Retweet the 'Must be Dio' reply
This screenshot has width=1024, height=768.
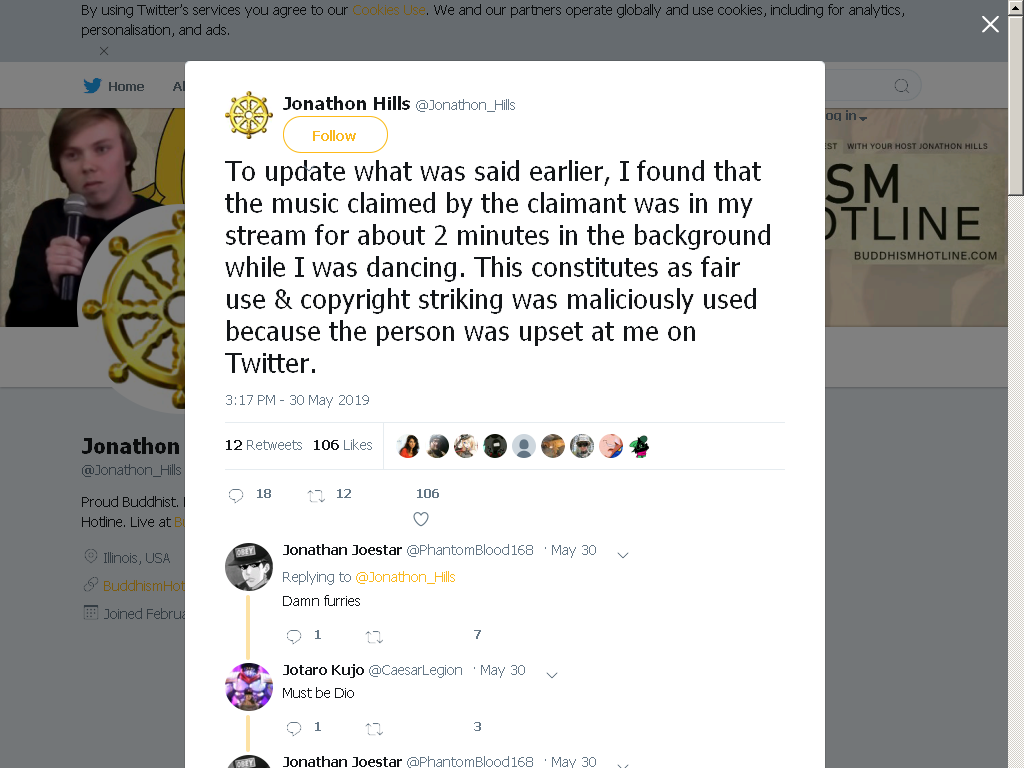(x=374, y=728)
